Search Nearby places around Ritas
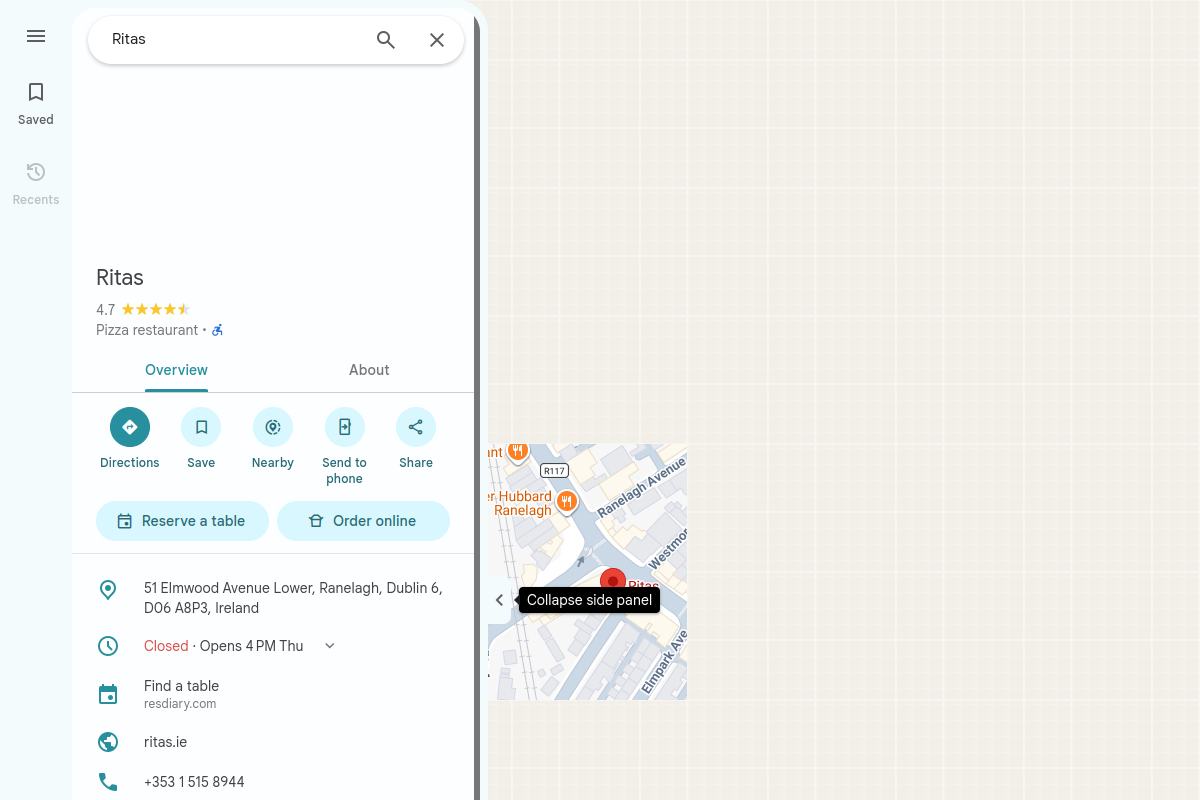This screenshot has width=1200, height=800. 273,438
